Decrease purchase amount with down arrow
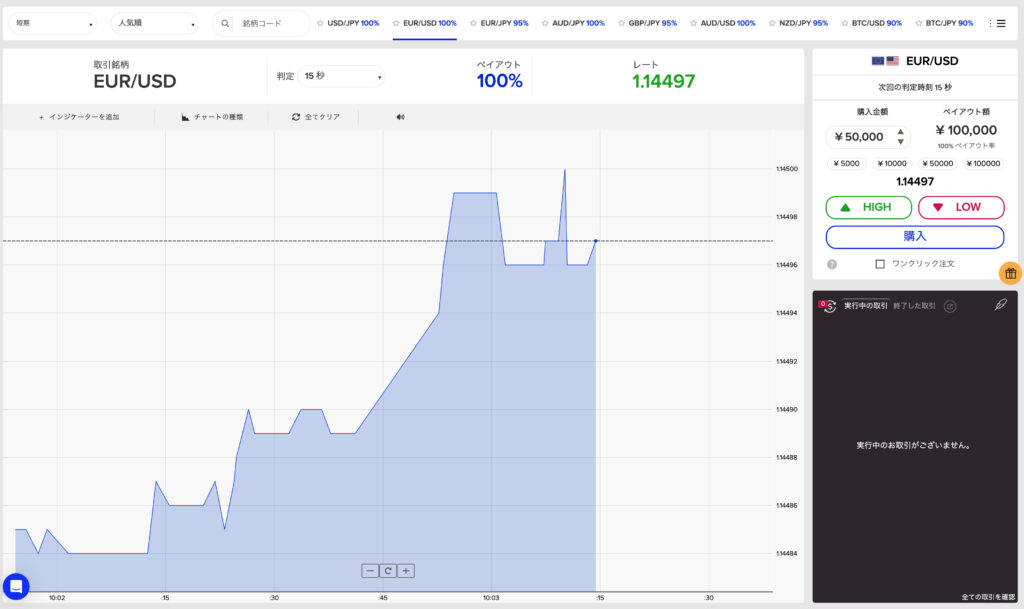The image size is (1024, 609). point(901,142)
